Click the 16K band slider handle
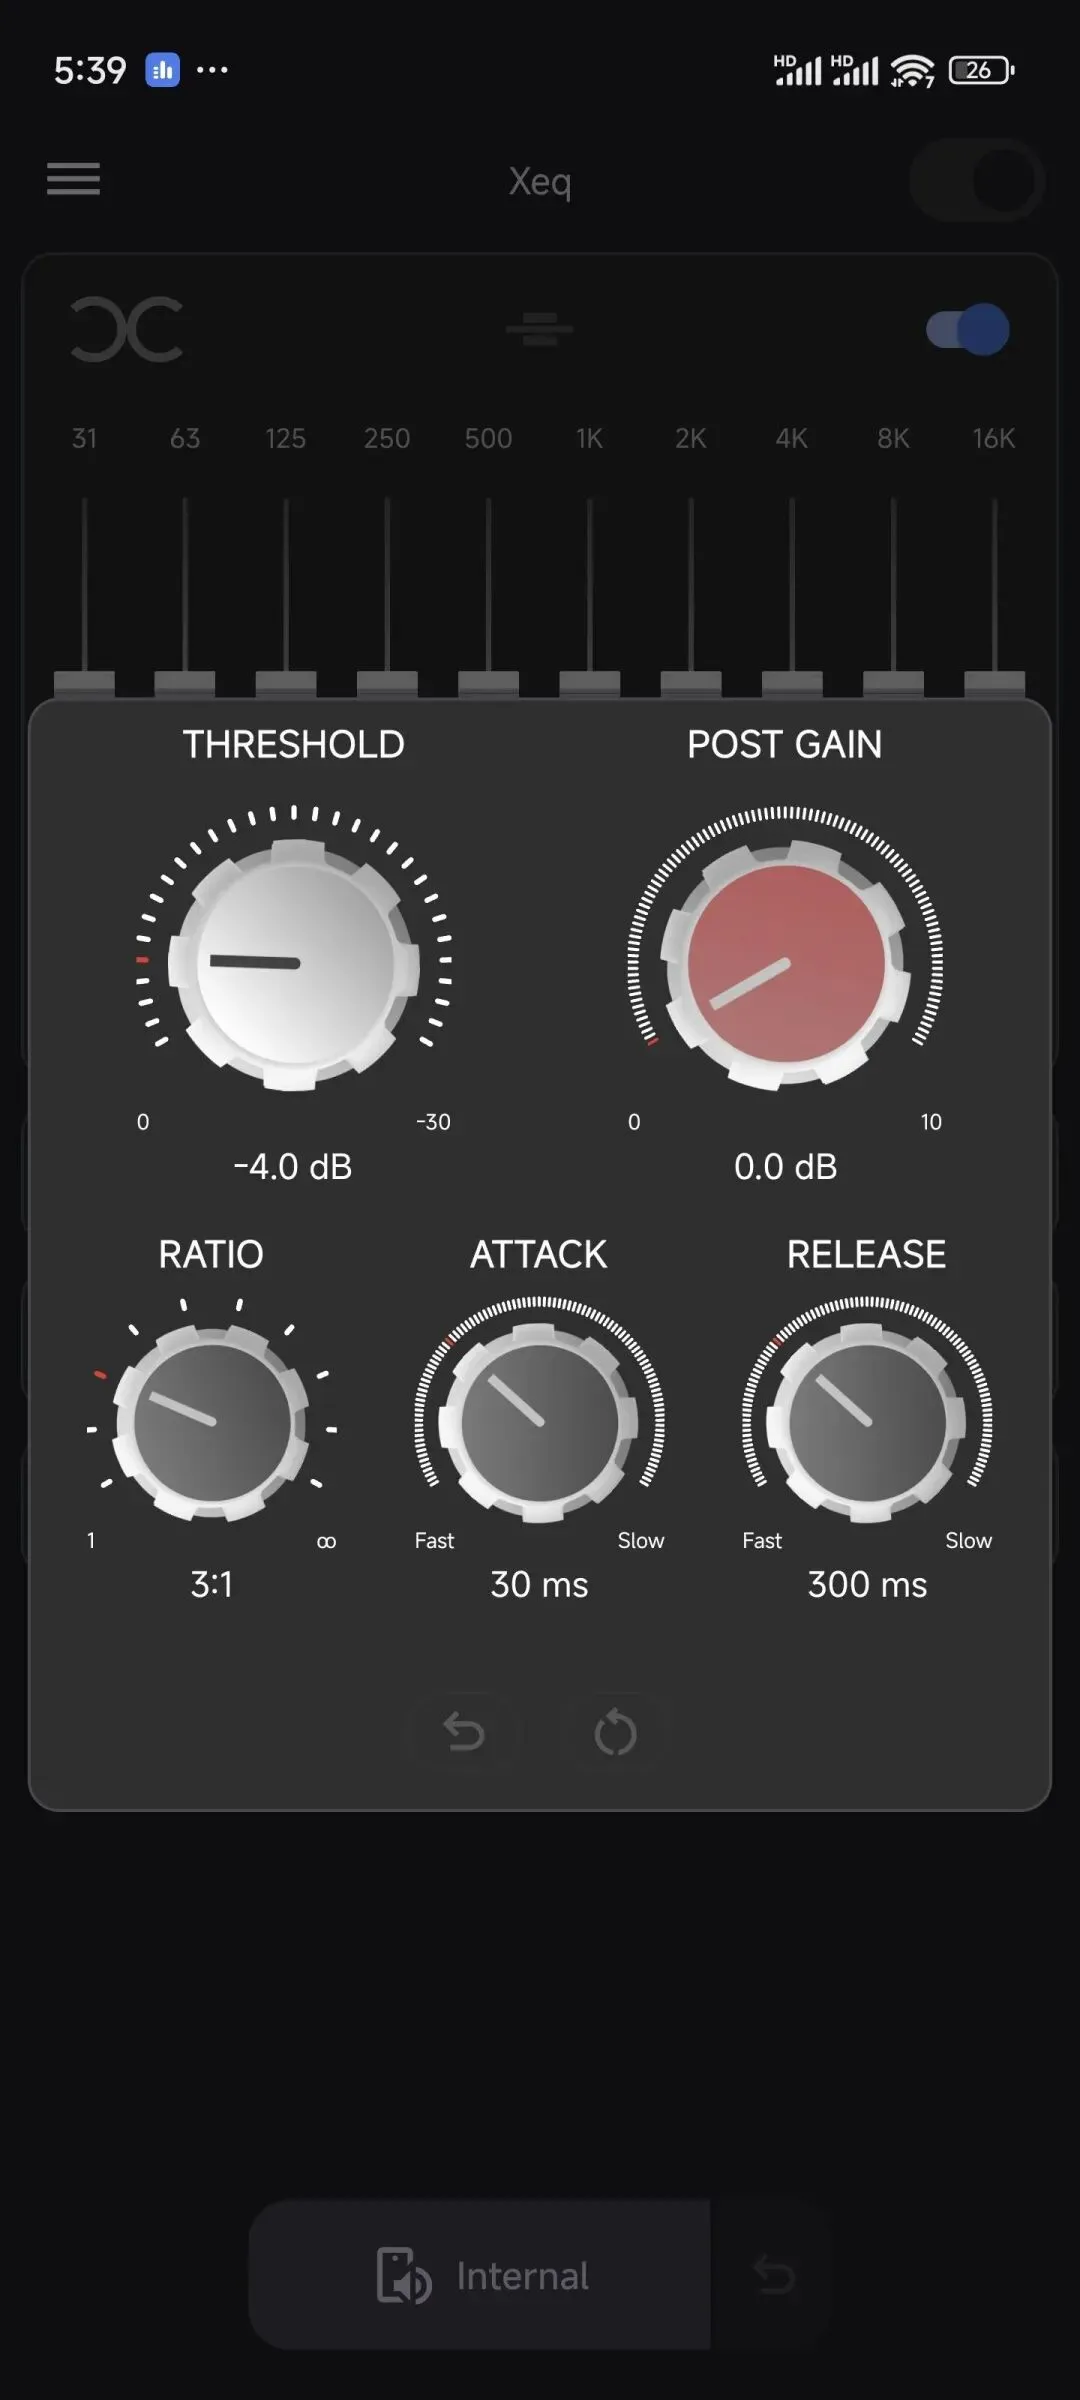Image resolution: width=1080 pixels, height=2400 pixels. [x=994, y=684]
